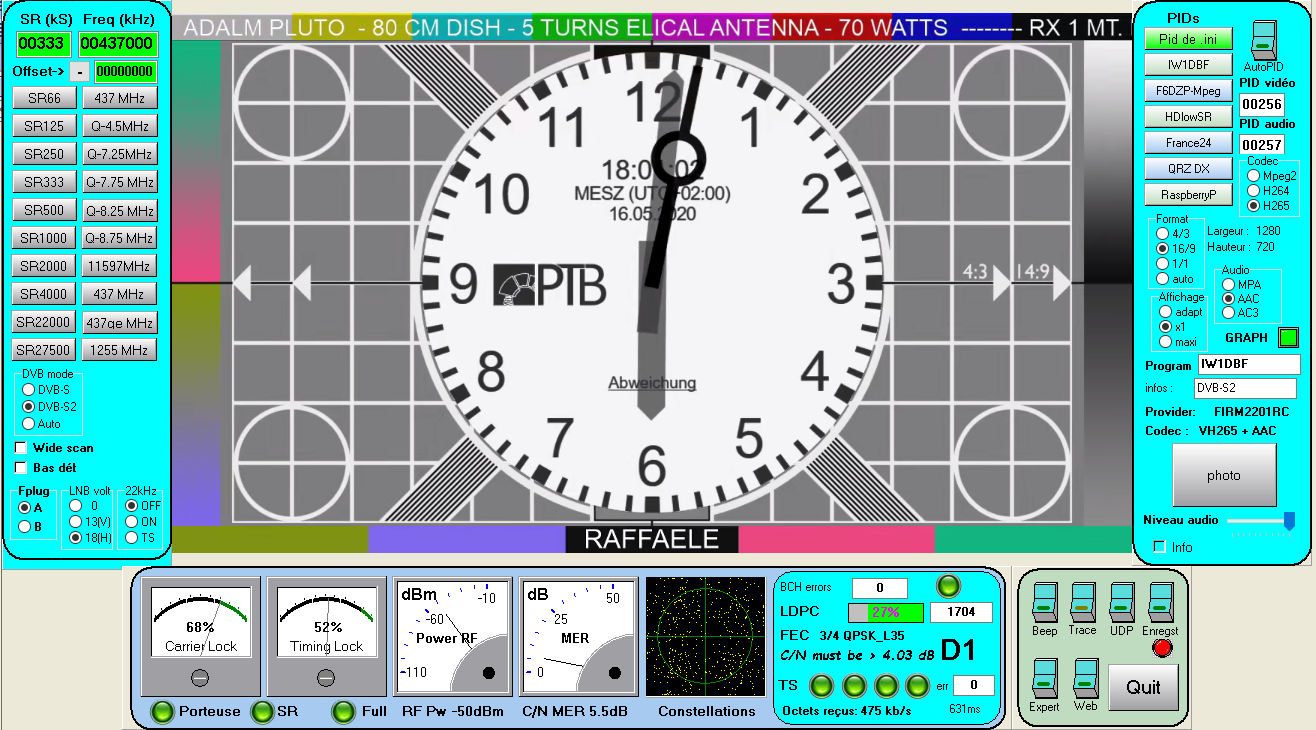The image size is (1316, 730).
Task: Click the round knob under Carrier Lock
Action: 200,678
